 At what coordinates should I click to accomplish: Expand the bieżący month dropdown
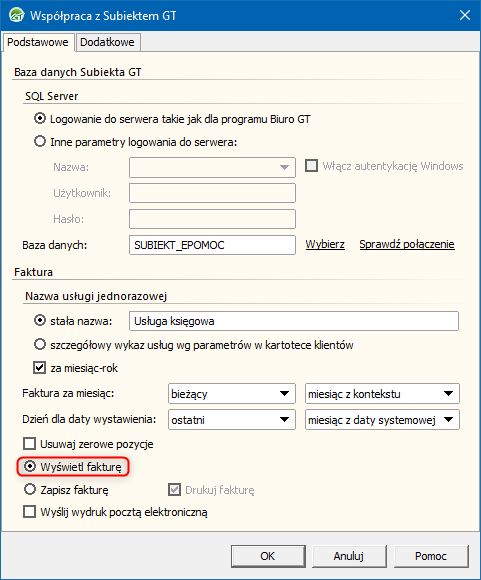click(232, 394)
